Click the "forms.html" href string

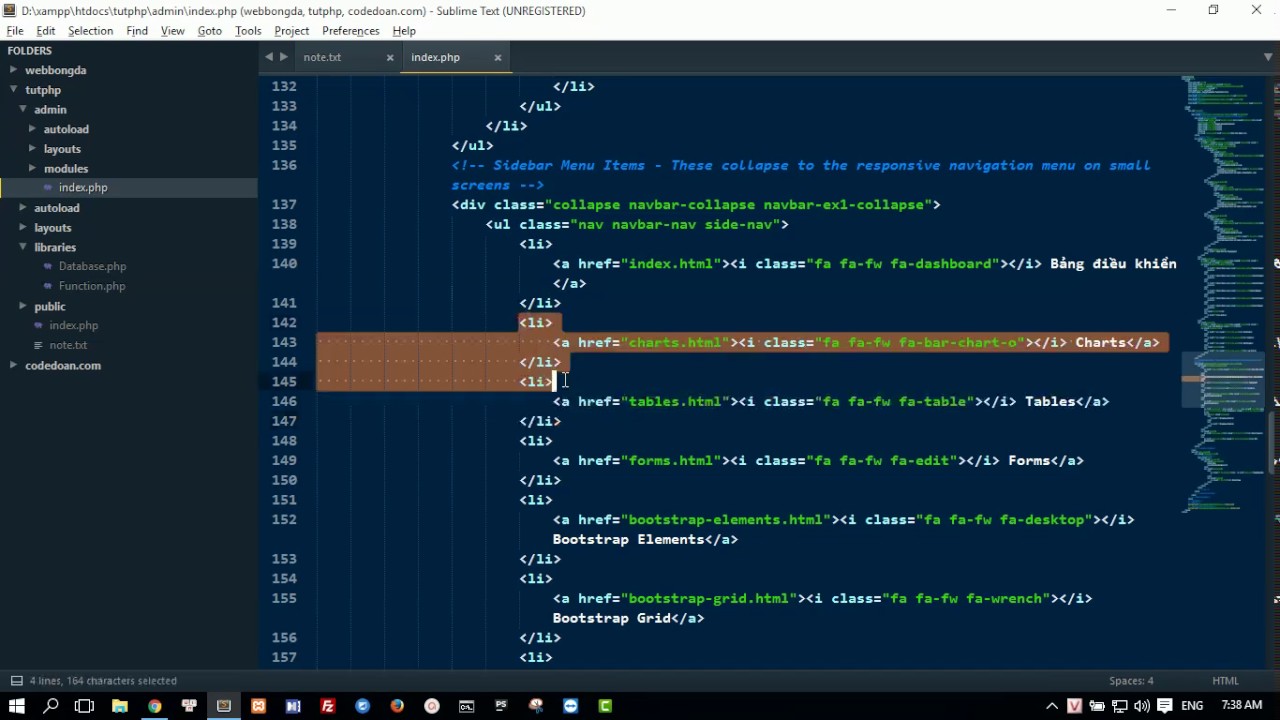671,460
